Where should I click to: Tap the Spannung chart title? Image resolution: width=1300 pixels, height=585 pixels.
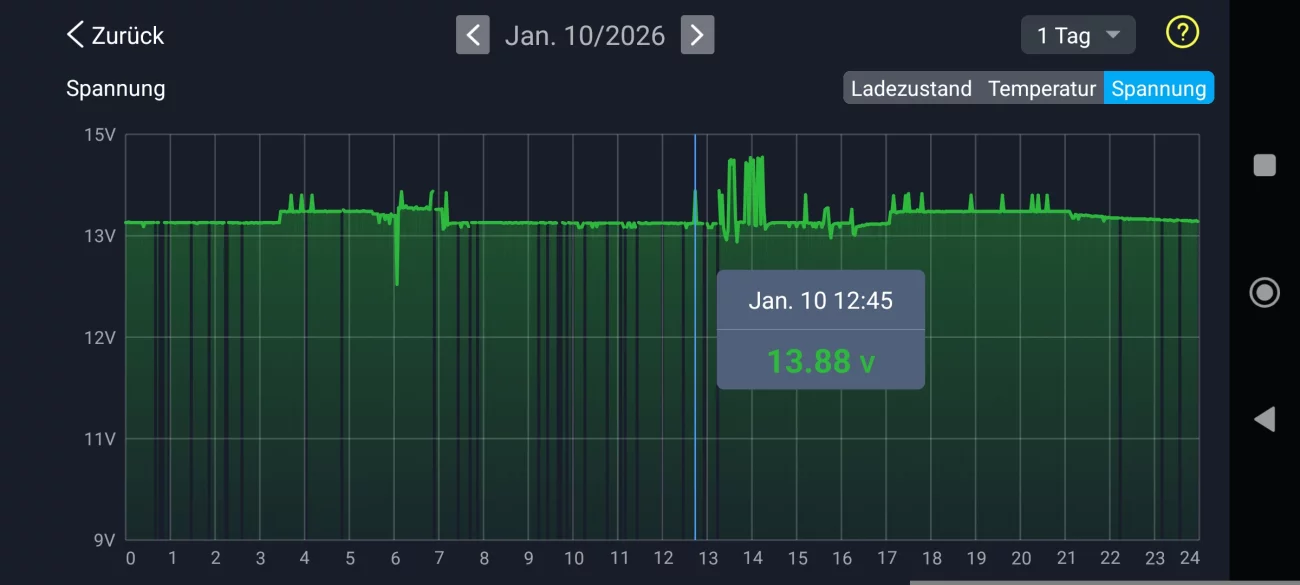pyautogui.click(x=115, y=88)
